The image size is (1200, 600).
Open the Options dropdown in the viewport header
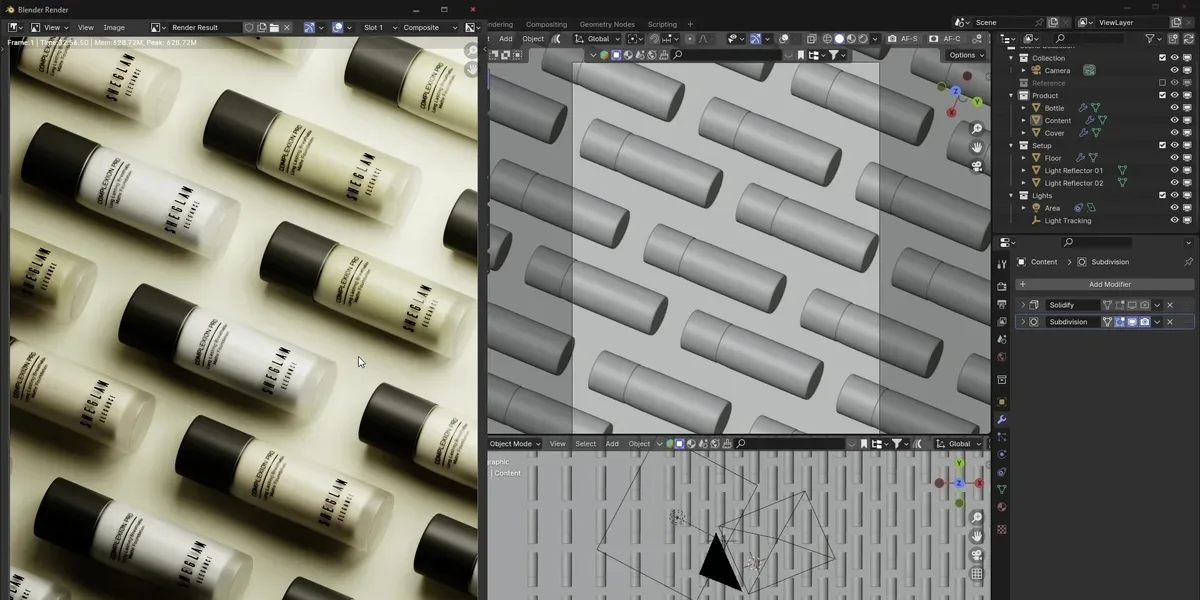tap(963, 55)
